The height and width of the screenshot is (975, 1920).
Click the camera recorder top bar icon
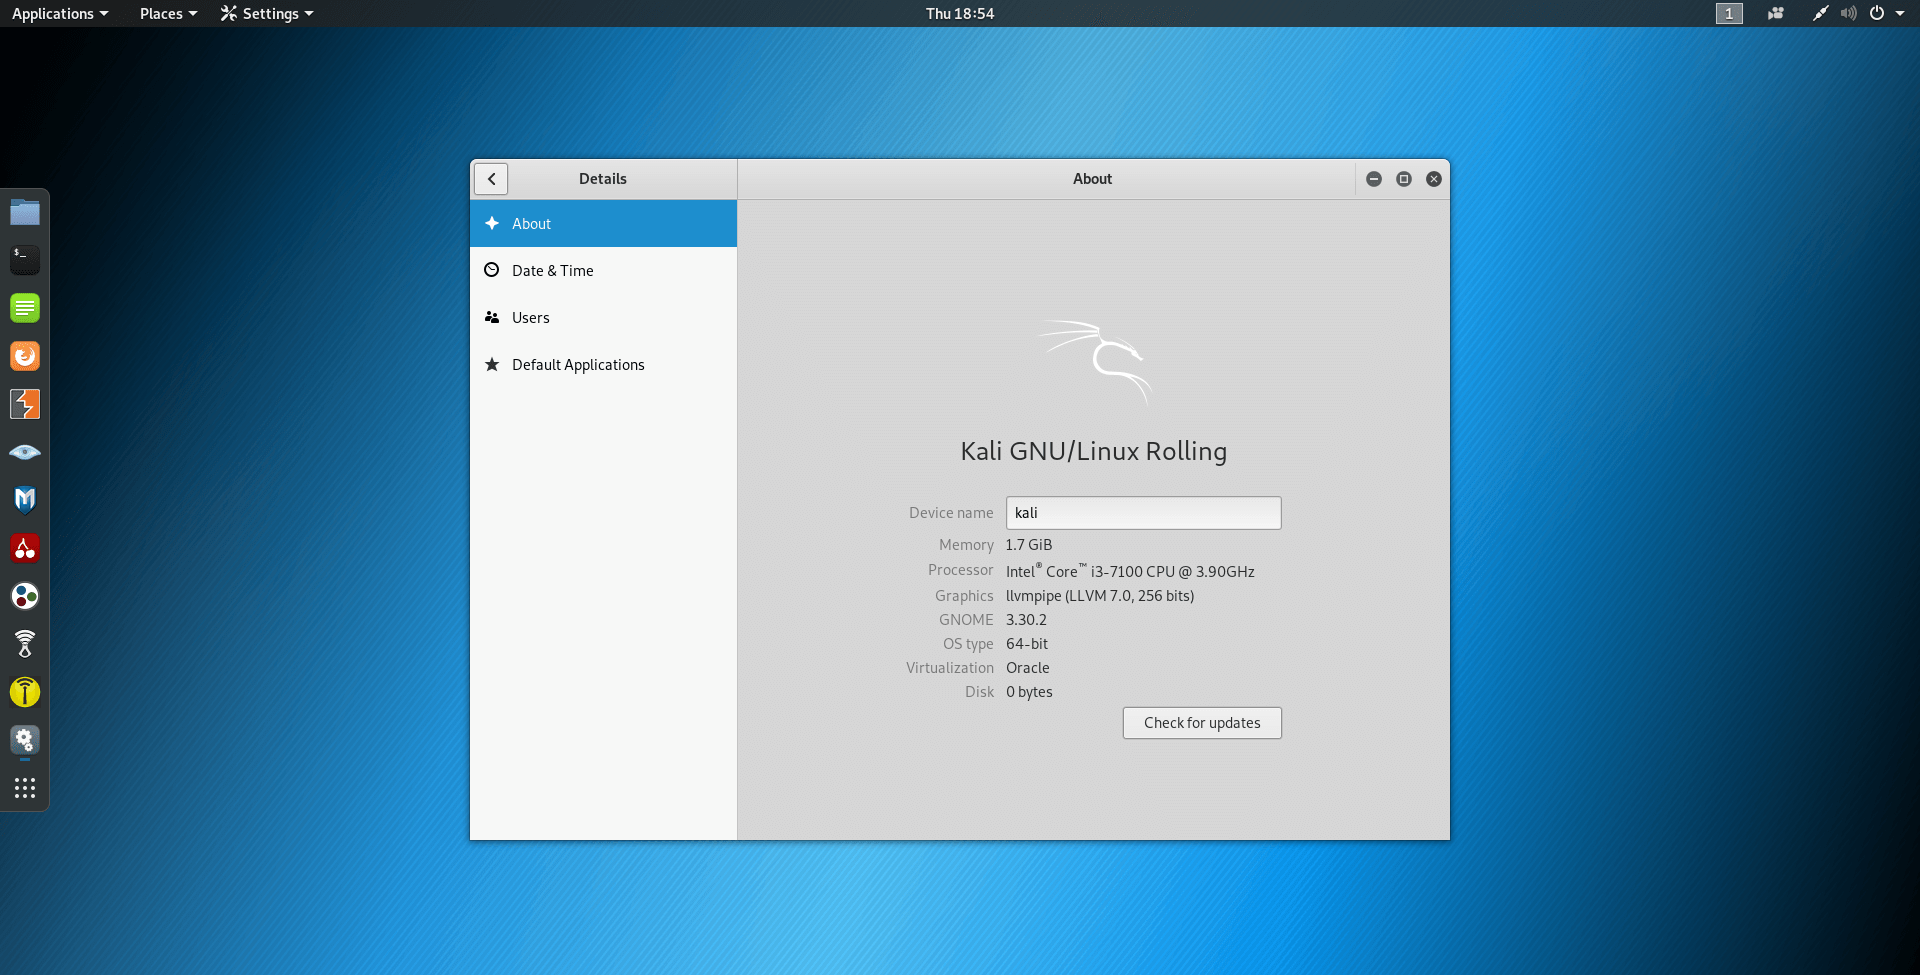[1776, 13]
